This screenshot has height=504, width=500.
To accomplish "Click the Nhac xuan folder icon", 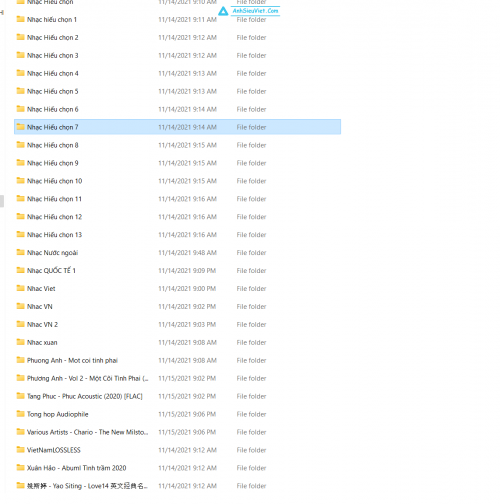I will click(21, 342).
